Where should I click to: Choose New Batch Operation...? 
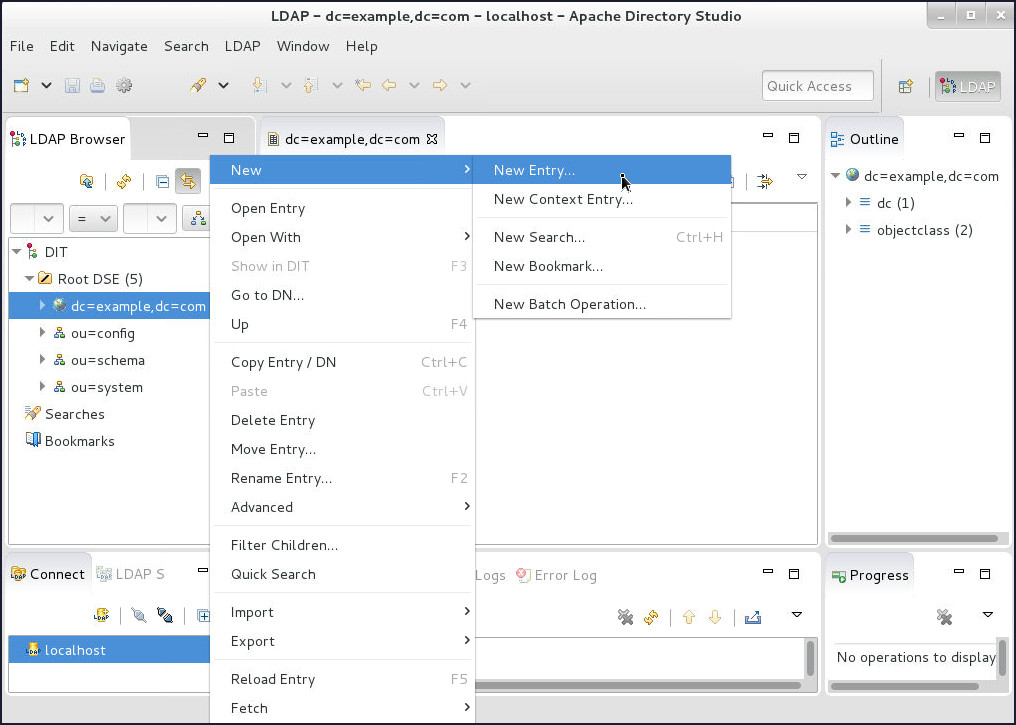tap(602, 305)
